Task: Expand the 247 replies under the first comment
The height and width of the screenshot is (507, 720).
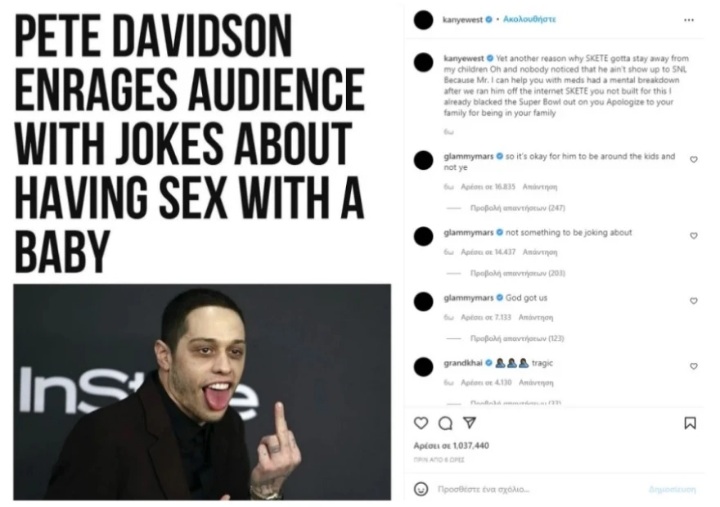Action: pyautogui.click(x=517, y=208)
